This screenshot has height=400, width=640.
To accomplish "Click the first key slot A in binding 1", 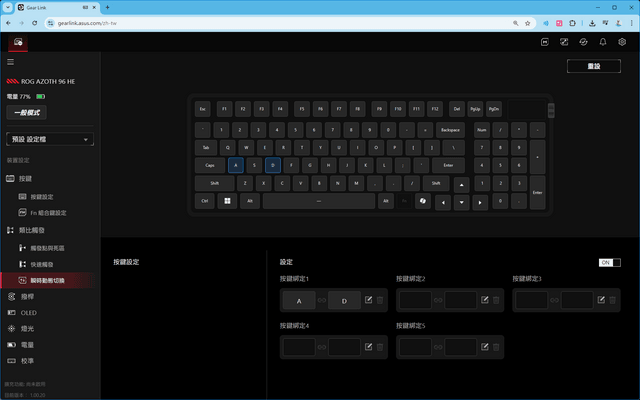I will coord(299,300).
